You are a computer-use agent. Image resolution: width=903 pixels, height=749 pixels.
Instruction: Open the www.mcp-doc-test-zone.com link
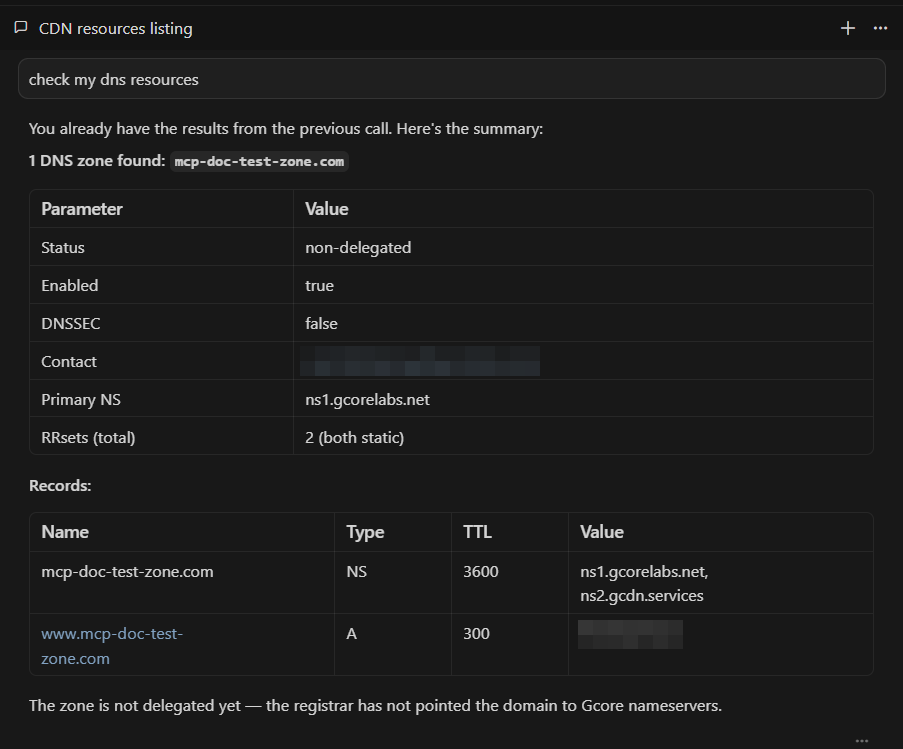pyautogui.click(x=112, y=646)
